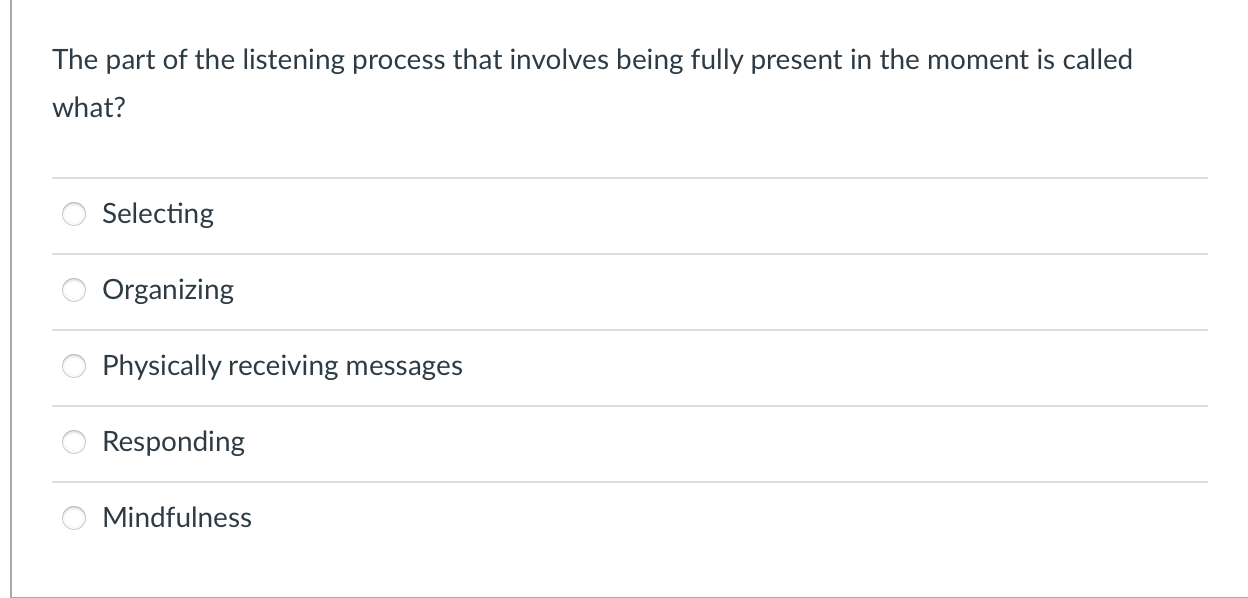Click the question's first line of text
Image resolution: width=1248 pixels, height=598 pixels.
coord(592,60)
